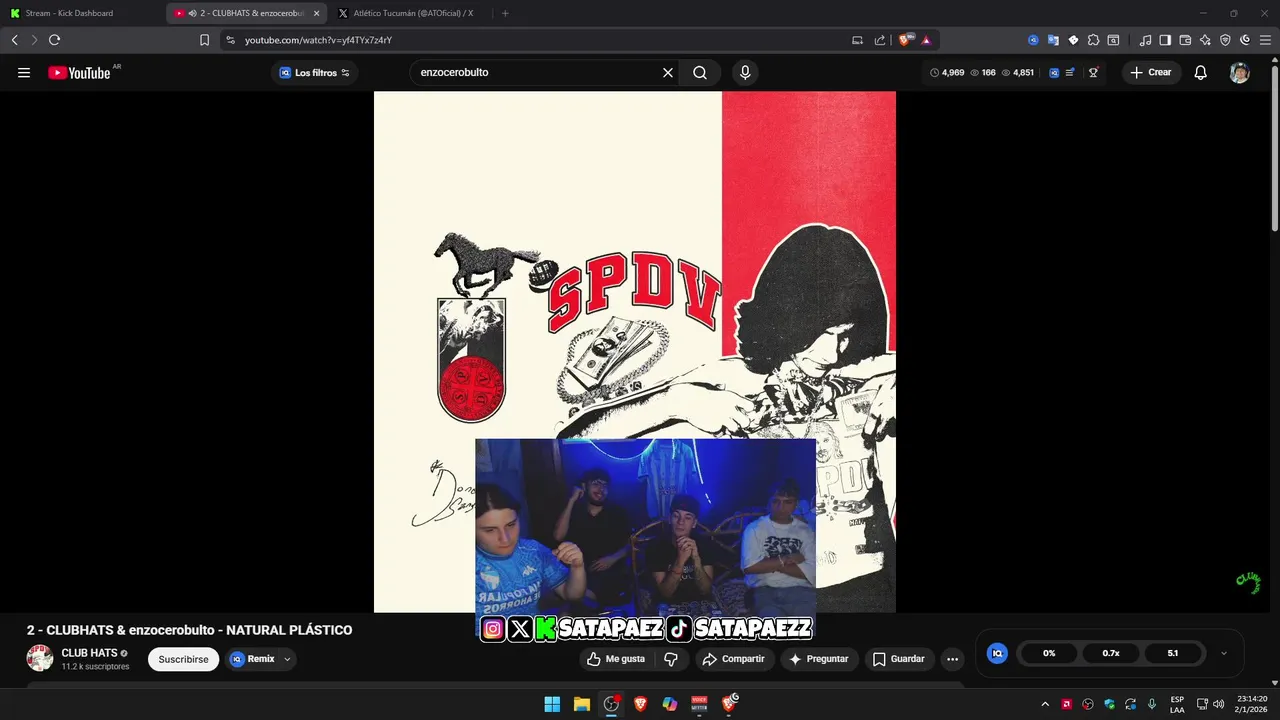Open Windows Start menu
The width and height of the screenshot is (1280, 720).
[x=552, y=704]
